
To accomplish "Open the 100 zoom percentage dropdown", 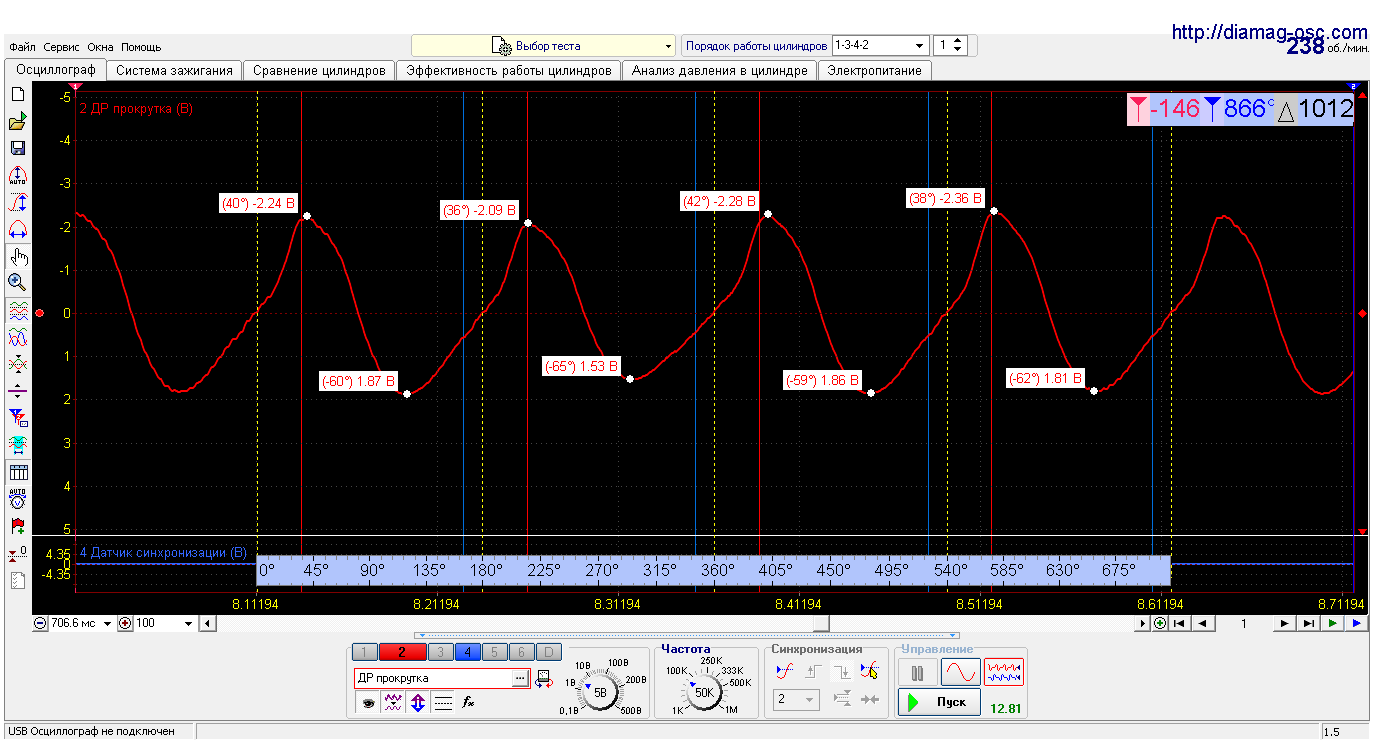I will point(165,623).
